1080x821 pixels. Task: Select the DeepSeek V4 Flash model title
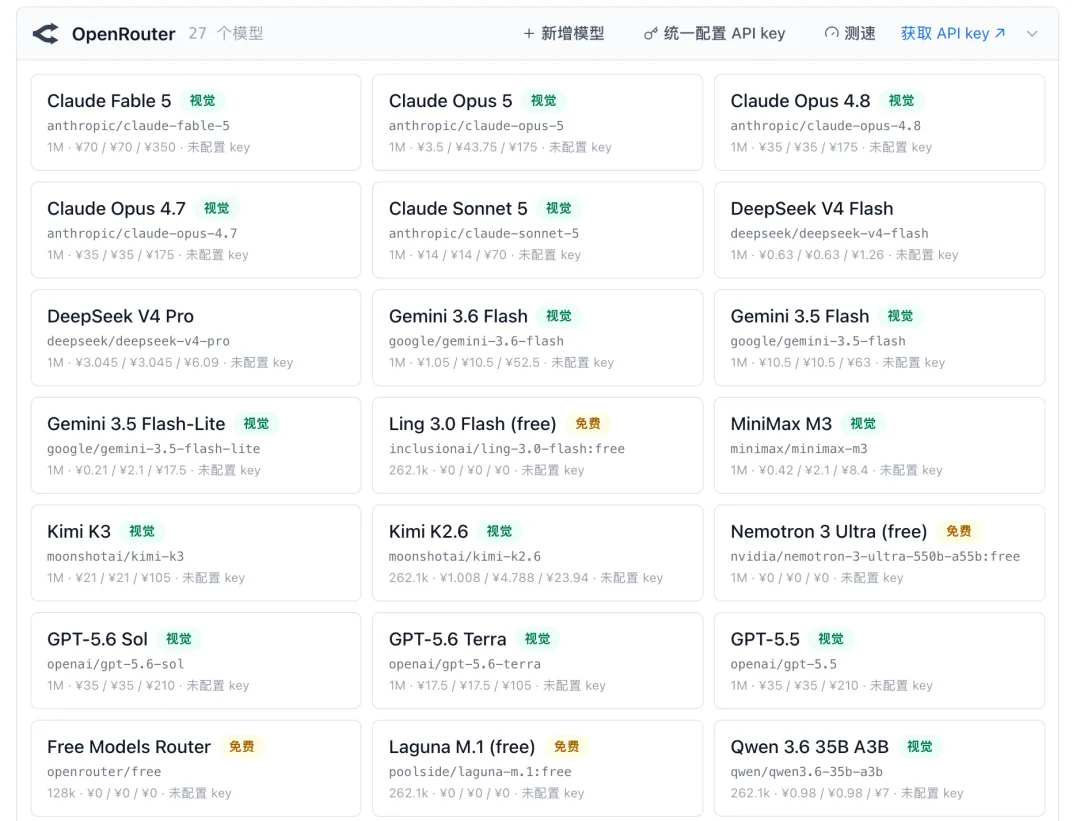coord(811,209)
